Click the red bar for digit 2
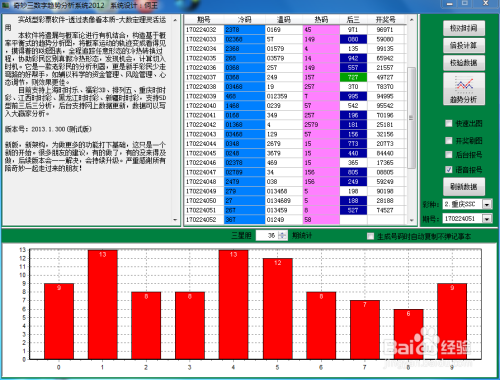 [x=146, y=326]
